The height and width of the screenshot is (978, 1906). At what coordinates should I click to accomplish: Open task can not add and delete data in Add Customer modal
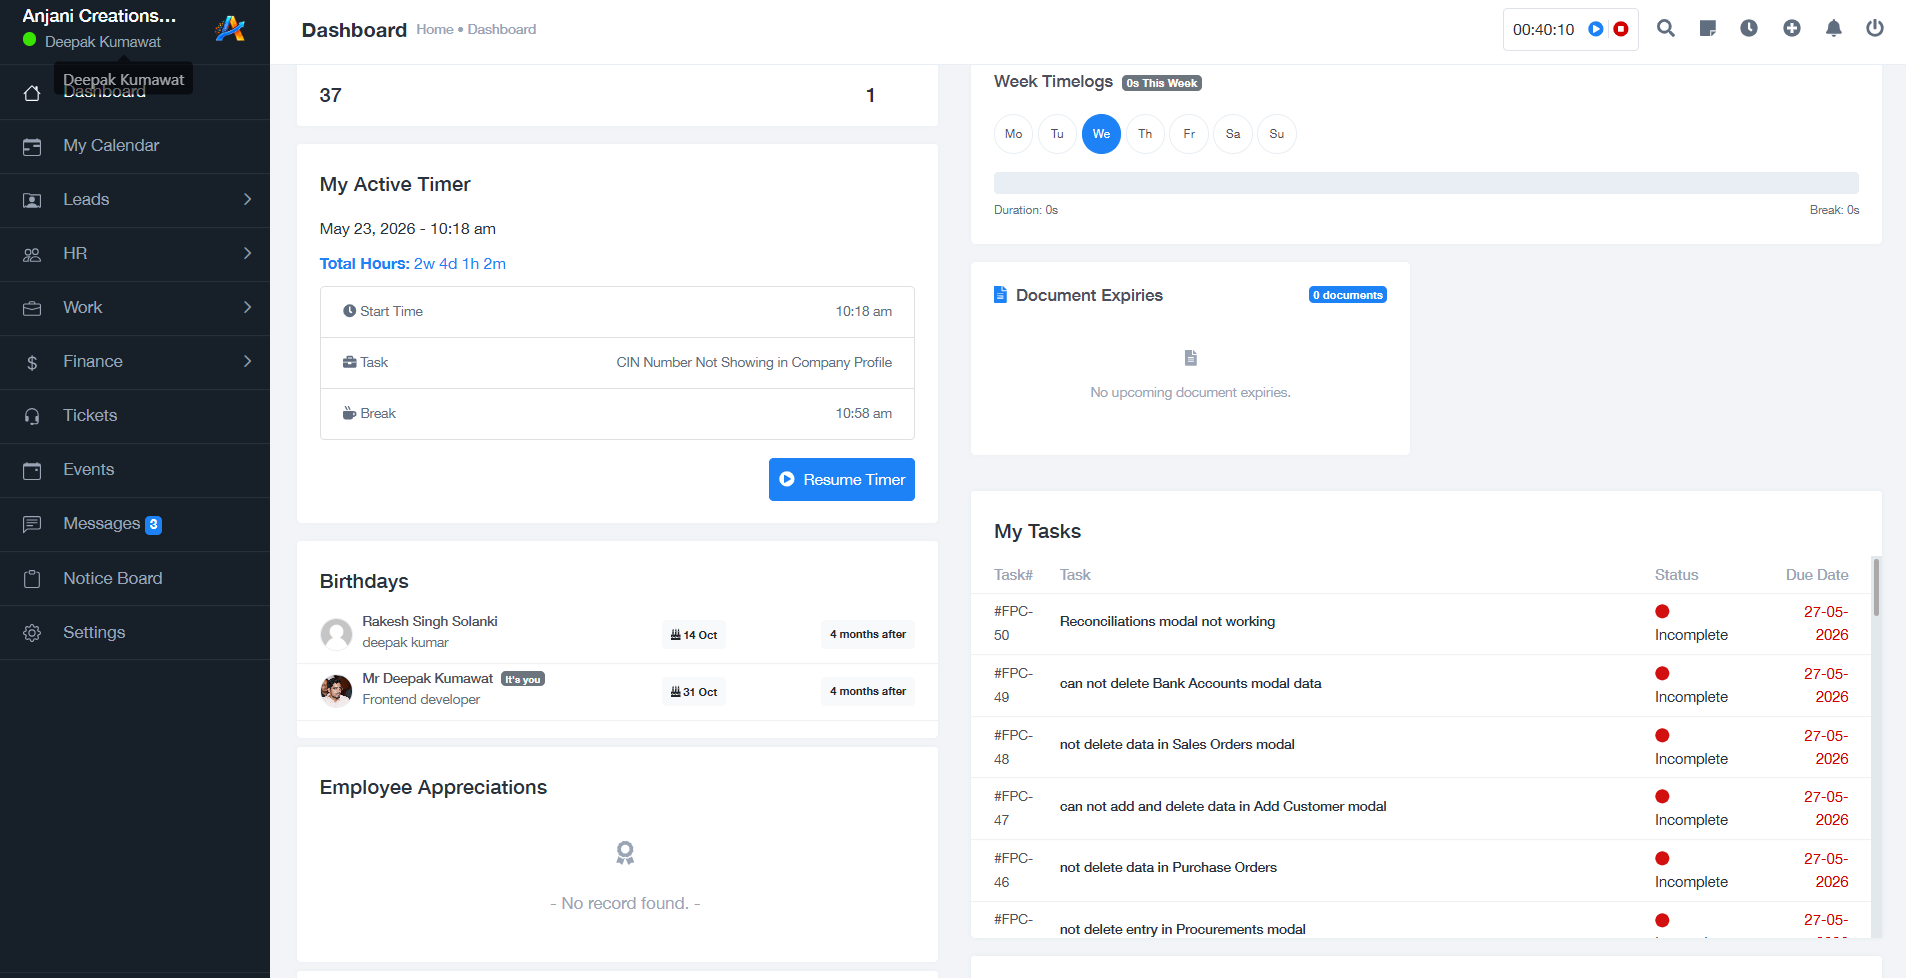(x=1223, y=806)
